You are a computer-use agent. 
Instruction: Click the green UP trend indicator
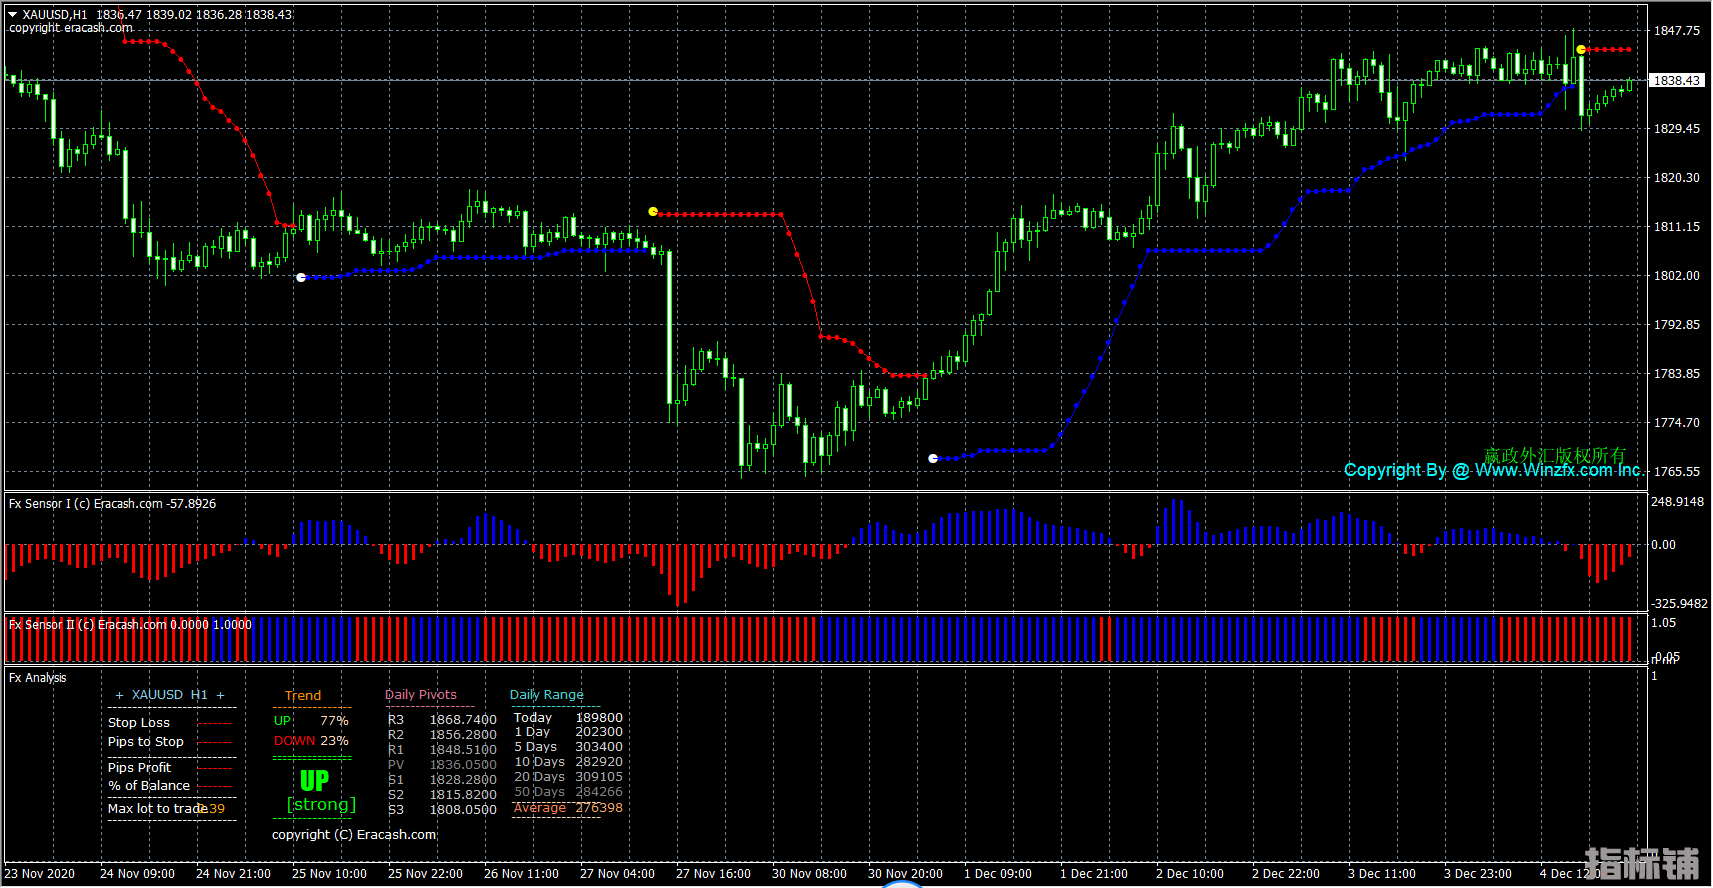pos(314,780)
